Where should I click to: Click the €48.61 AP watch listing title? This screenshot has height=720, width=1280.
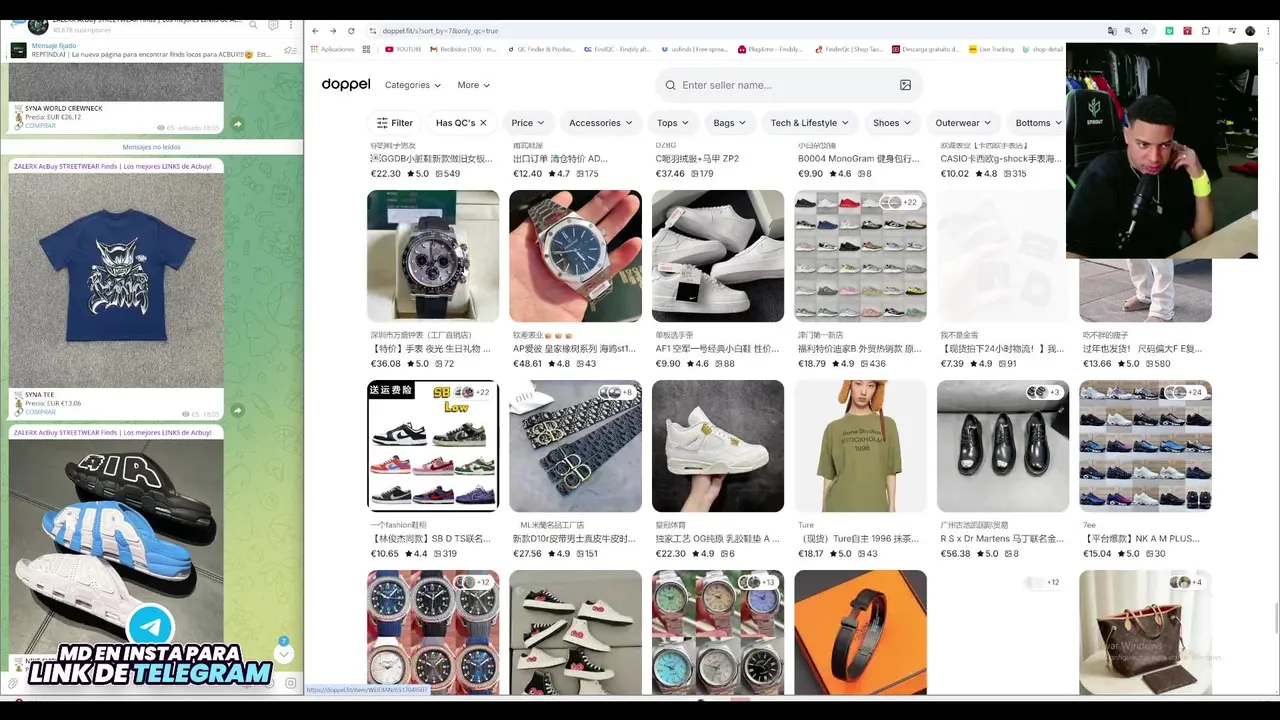tap(575, 349)
